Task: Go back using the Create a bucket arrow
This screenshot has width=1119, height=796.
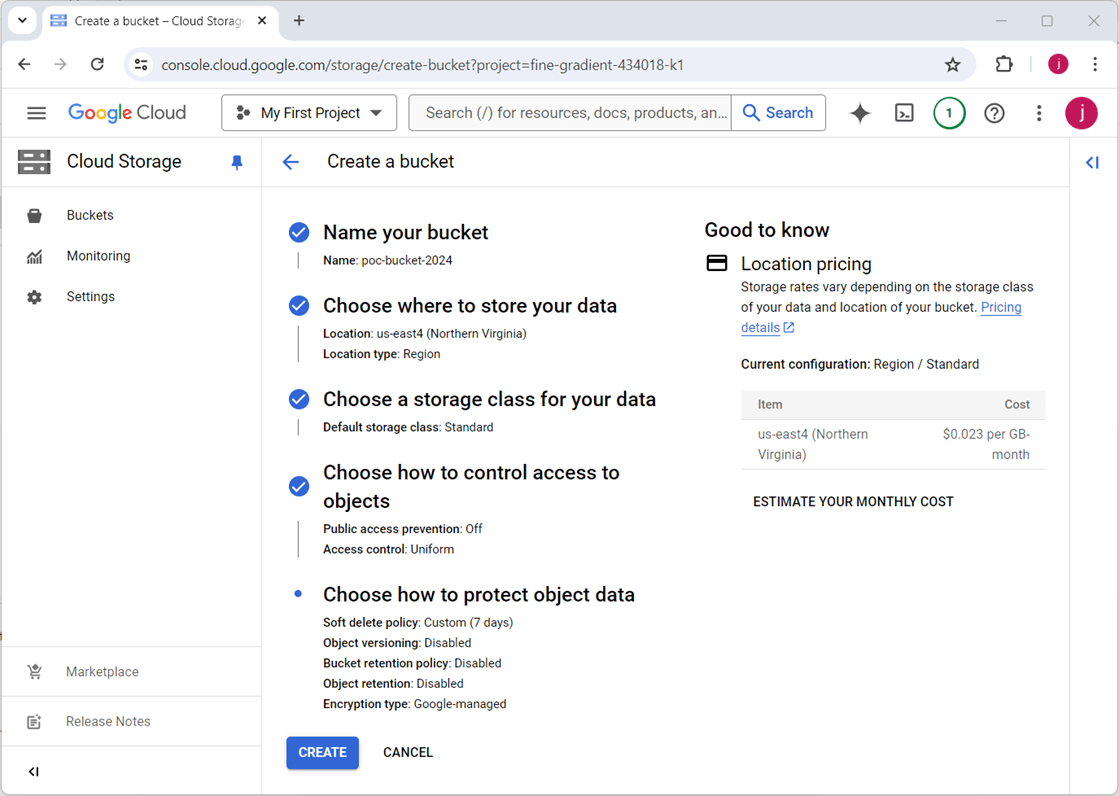Action: click(291, 162)
